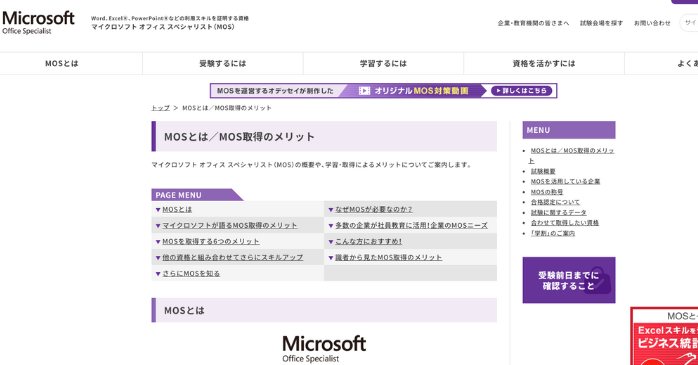Click the Microsoft Office Specialist header logo
The image size is (698, 365).
point(38,23)
